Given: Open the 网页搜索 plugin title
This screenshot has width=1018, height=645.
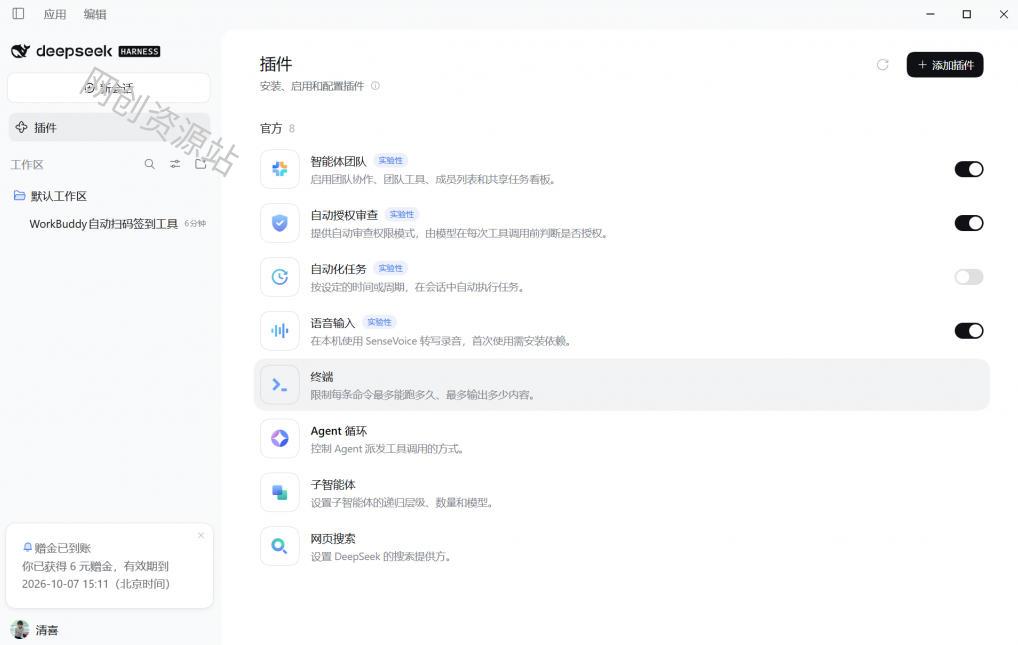Looking at the screenshot, I should 333,538.
